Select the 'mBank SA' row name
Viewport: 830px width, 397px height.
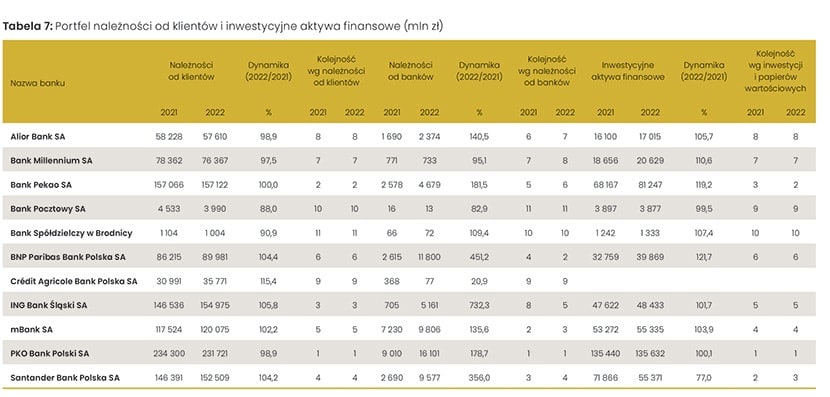(x=31, y=329)
